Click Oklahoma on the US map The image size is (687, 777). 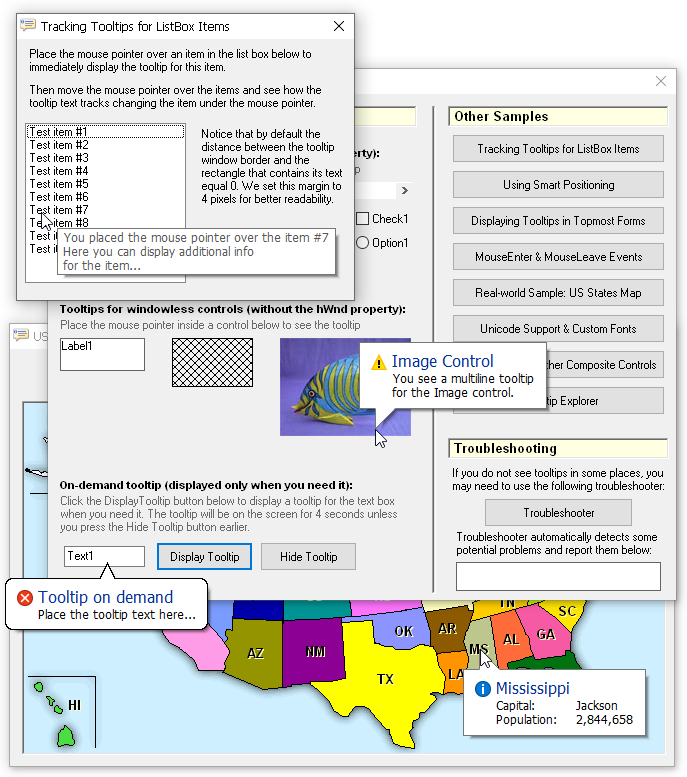point(403,631)
